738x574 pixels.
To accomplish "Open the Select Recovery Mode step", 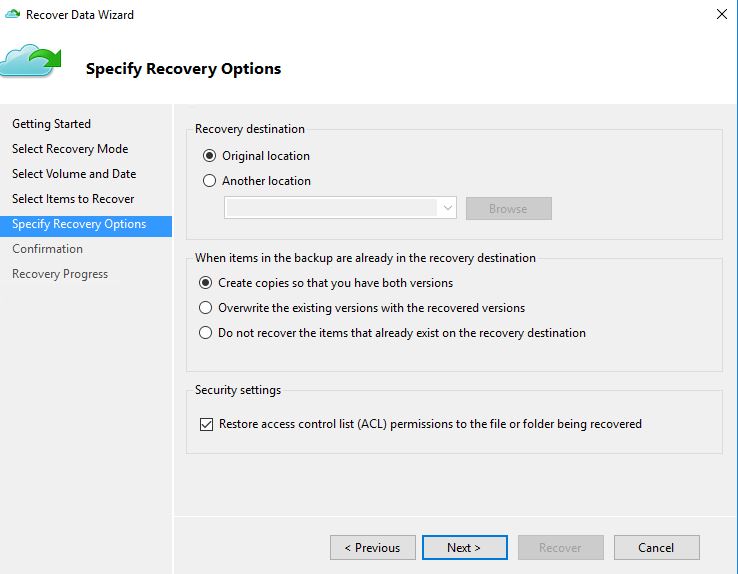I will [x=70, y=149].
